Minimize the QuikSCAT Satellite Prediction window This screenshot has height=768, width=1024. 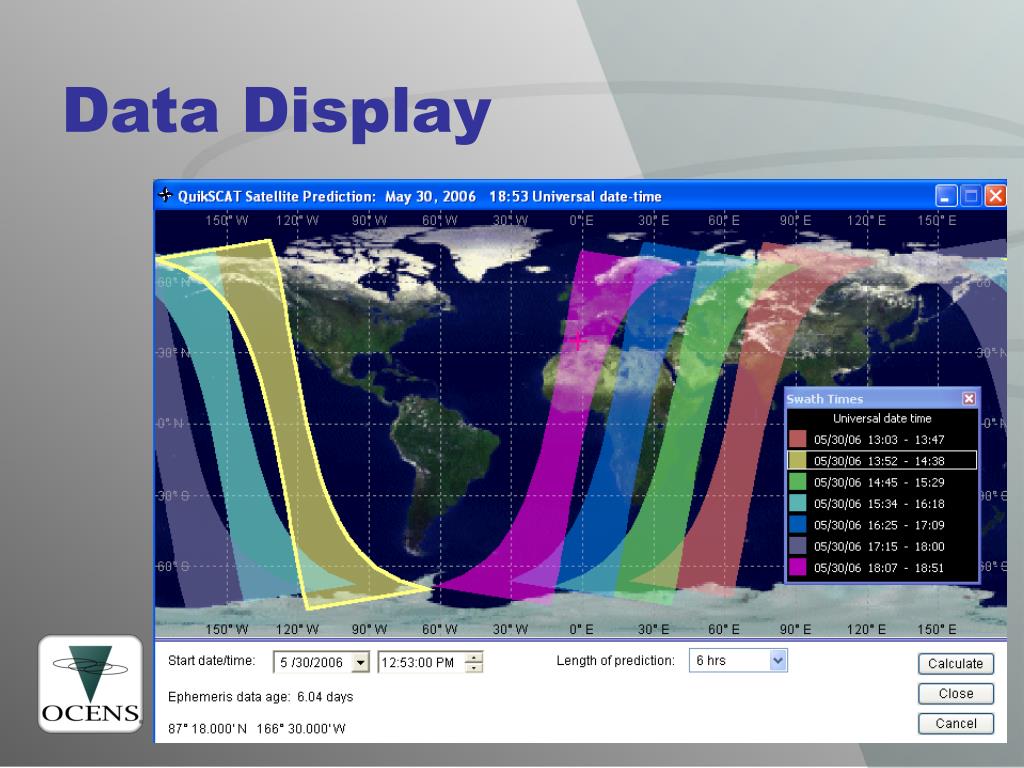pos(946,196)
